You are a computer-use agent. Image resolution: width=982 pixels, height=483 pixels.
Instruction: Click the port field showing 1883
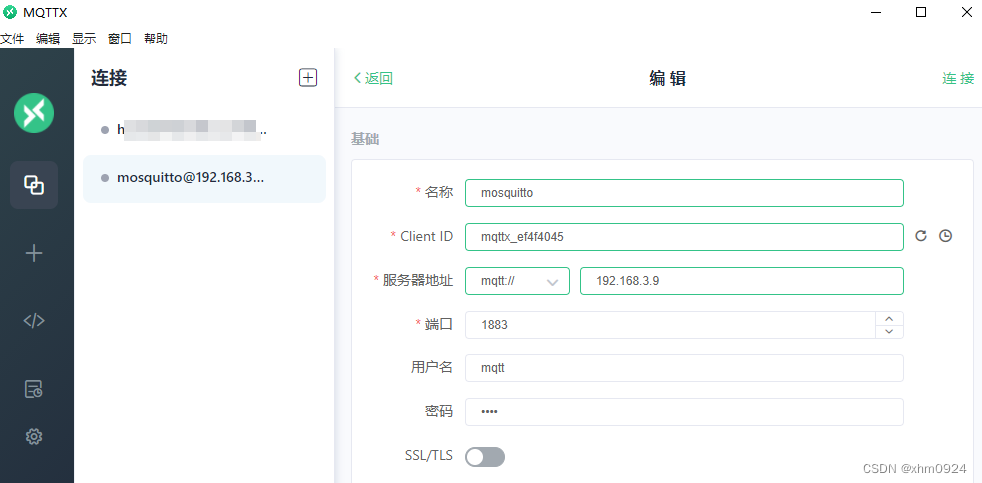(x=670, y=325)
